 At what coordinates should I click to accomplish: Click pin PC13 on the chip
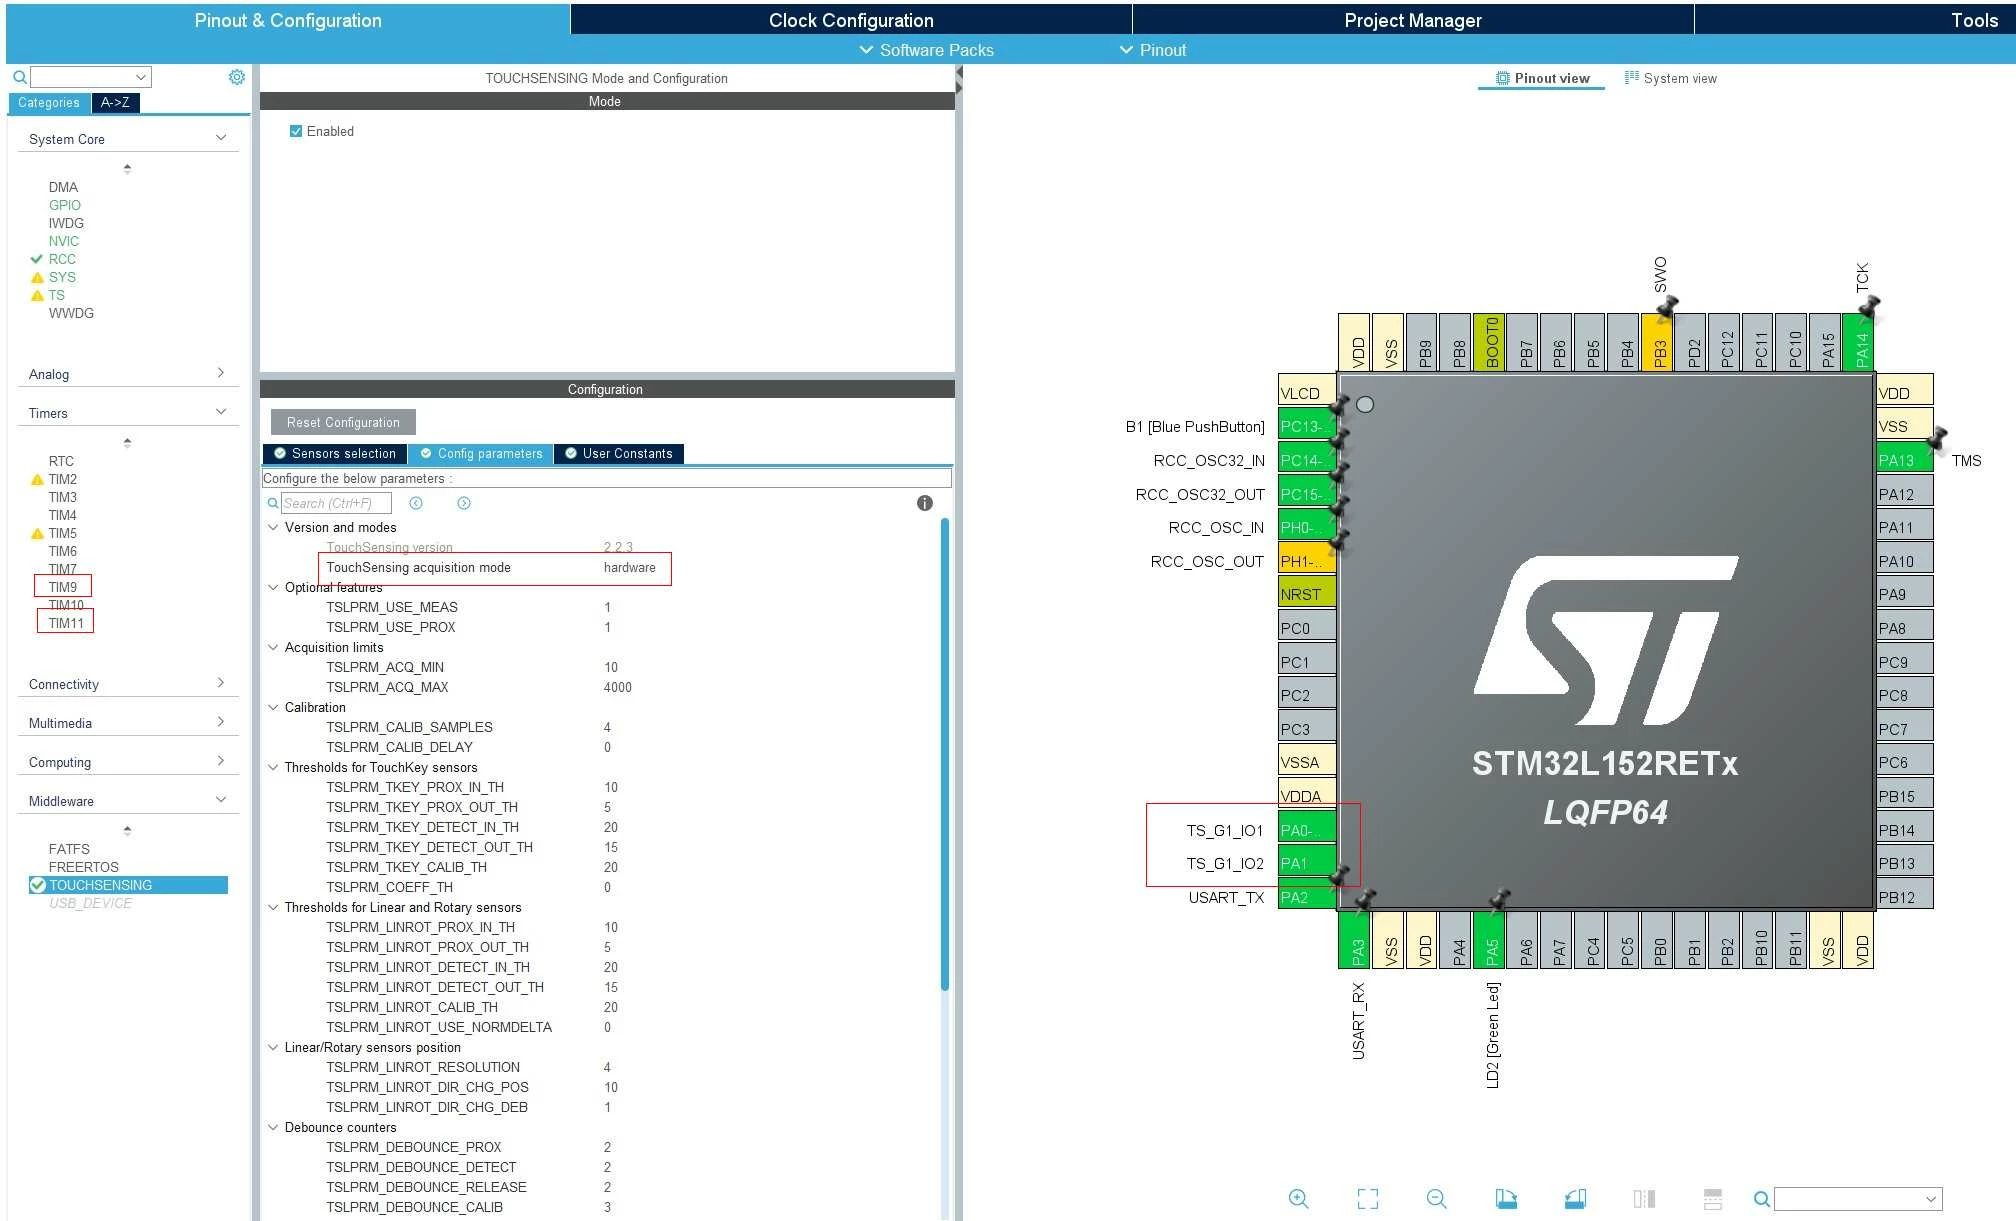tap(1307, 426)
